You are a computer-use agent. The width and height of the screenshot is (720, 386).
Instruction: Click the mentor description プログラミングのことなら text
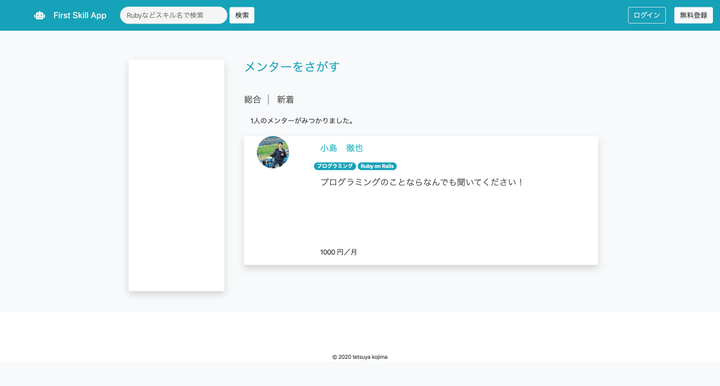pyautogui.click(x=422, y=182)
